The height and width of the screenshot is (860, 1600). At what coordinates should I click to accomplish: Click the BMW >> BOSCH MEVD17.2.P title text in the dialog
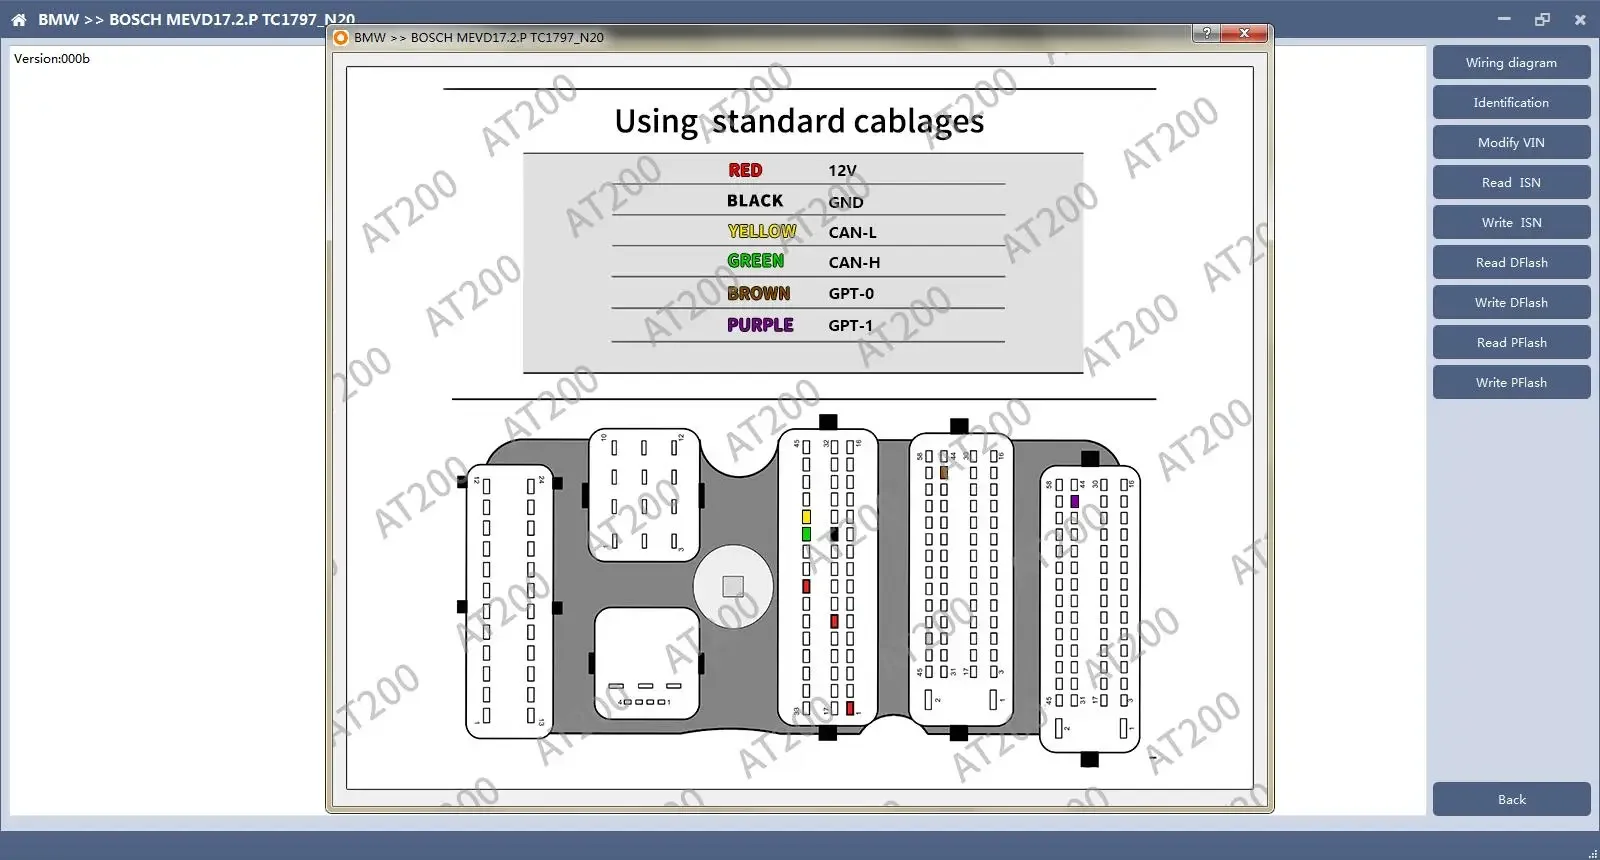(479, 38)
